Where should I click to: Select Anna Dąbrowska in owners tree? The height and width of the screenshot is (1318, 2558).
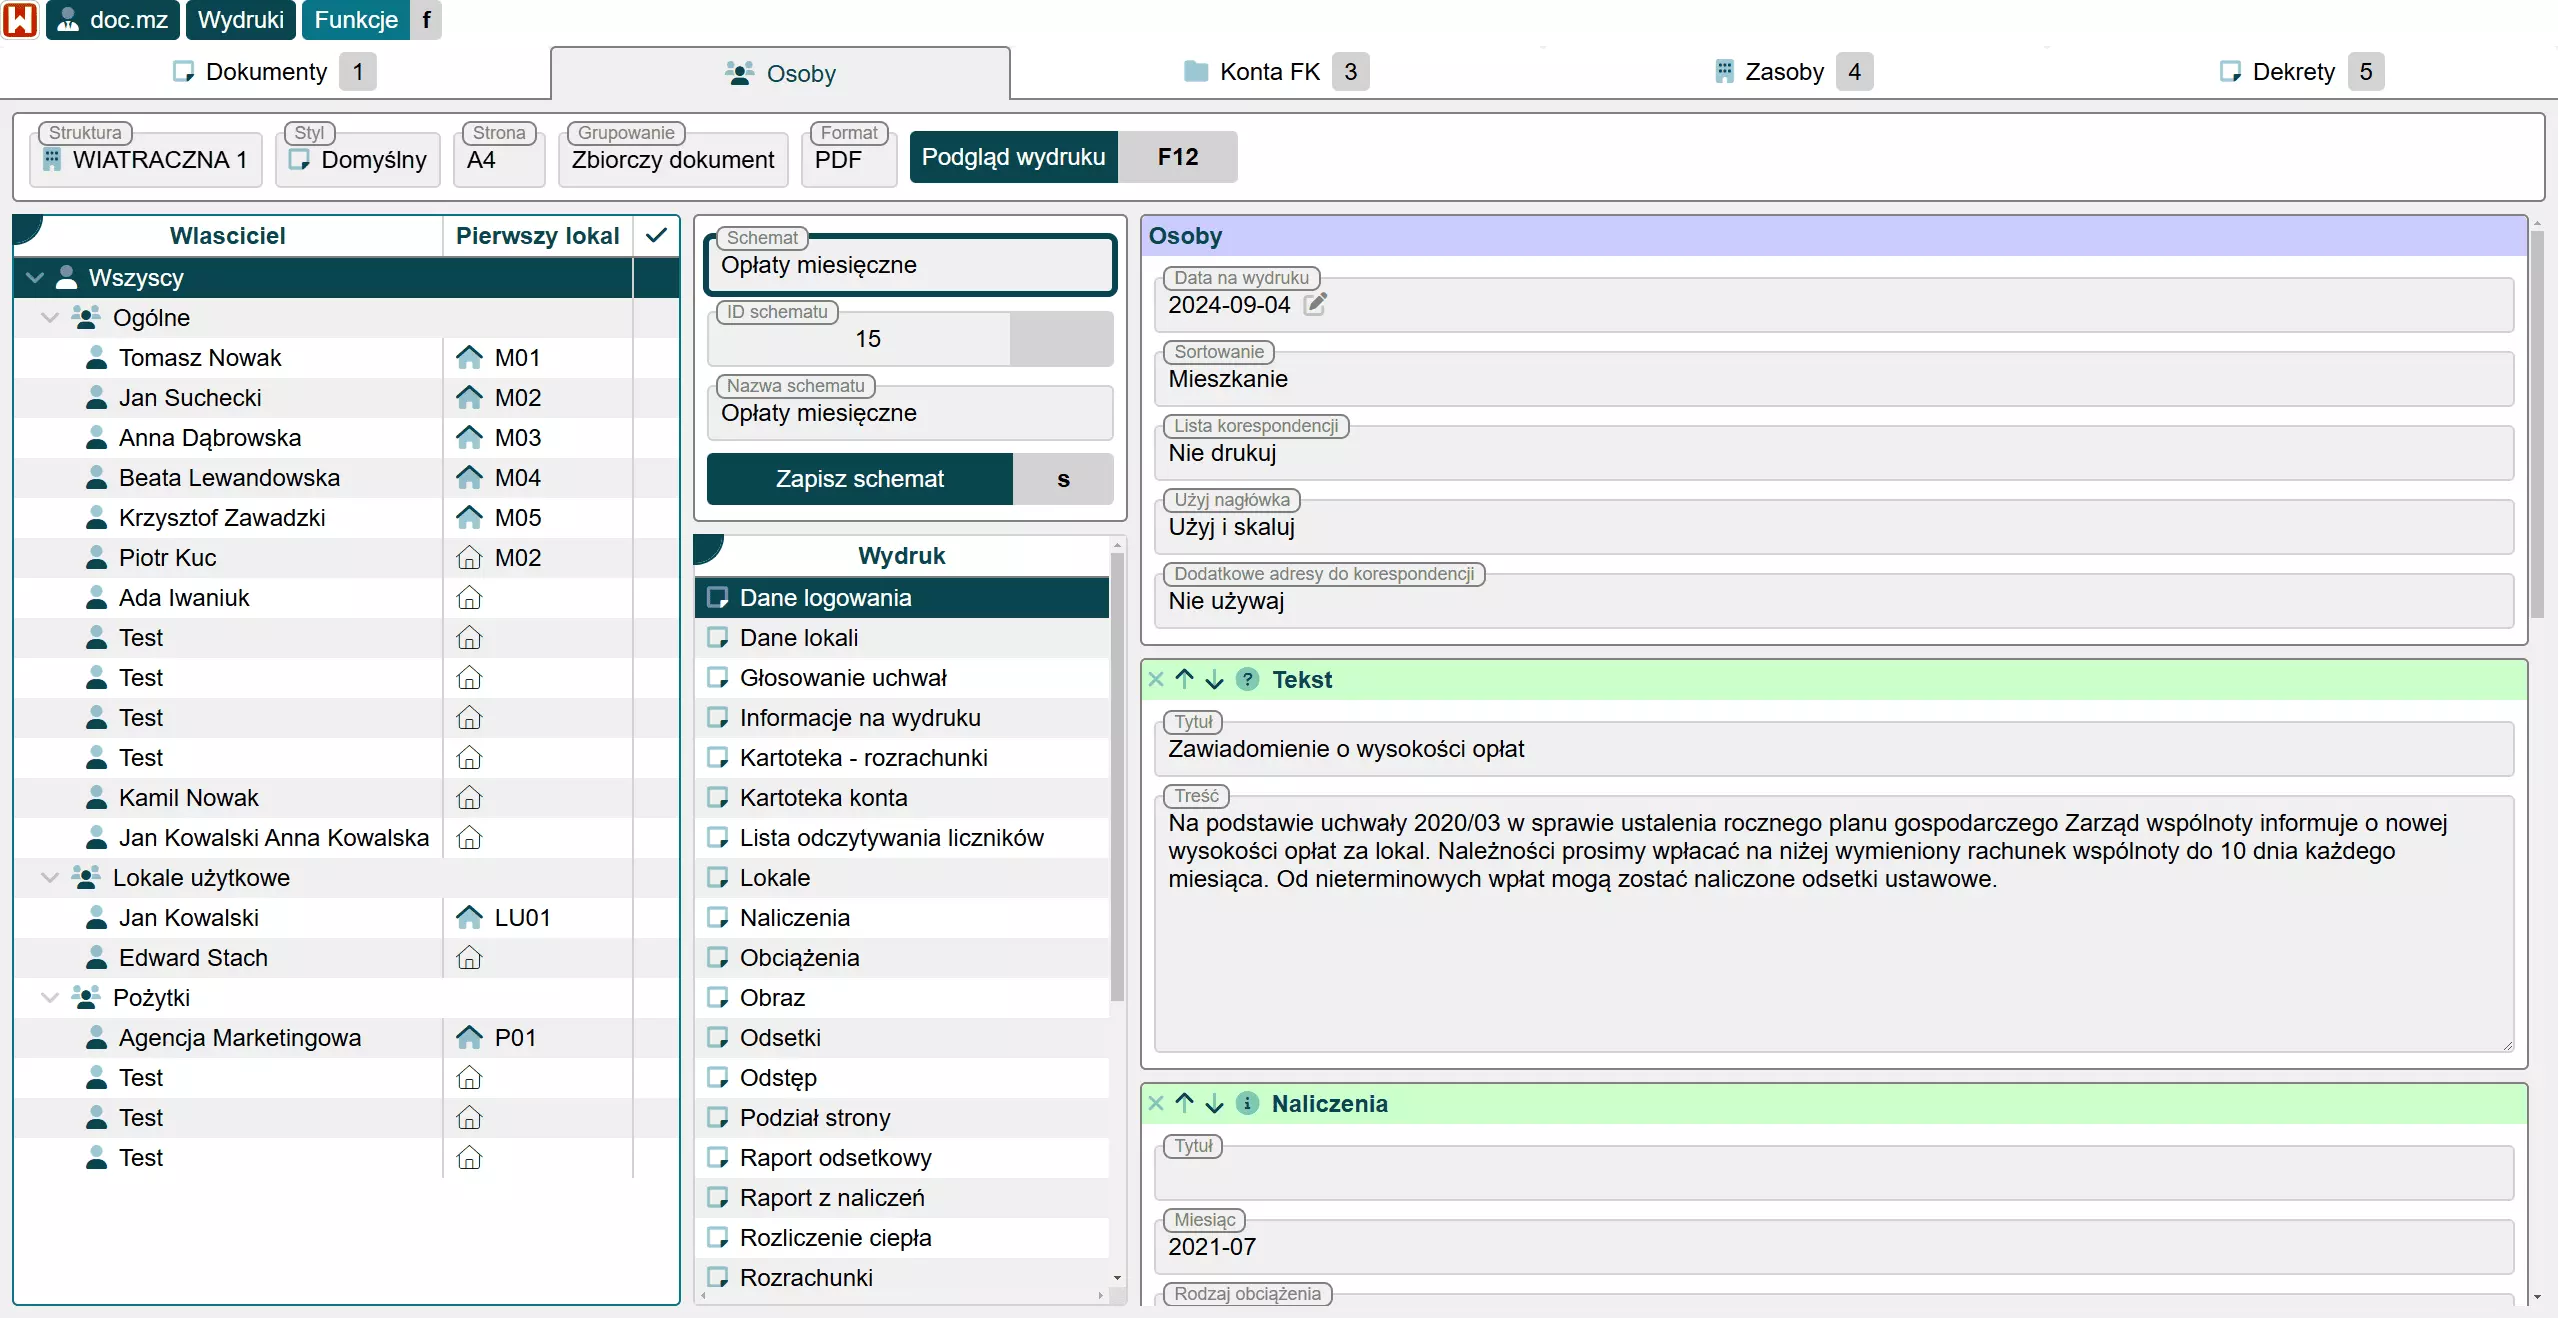point(227,438)
